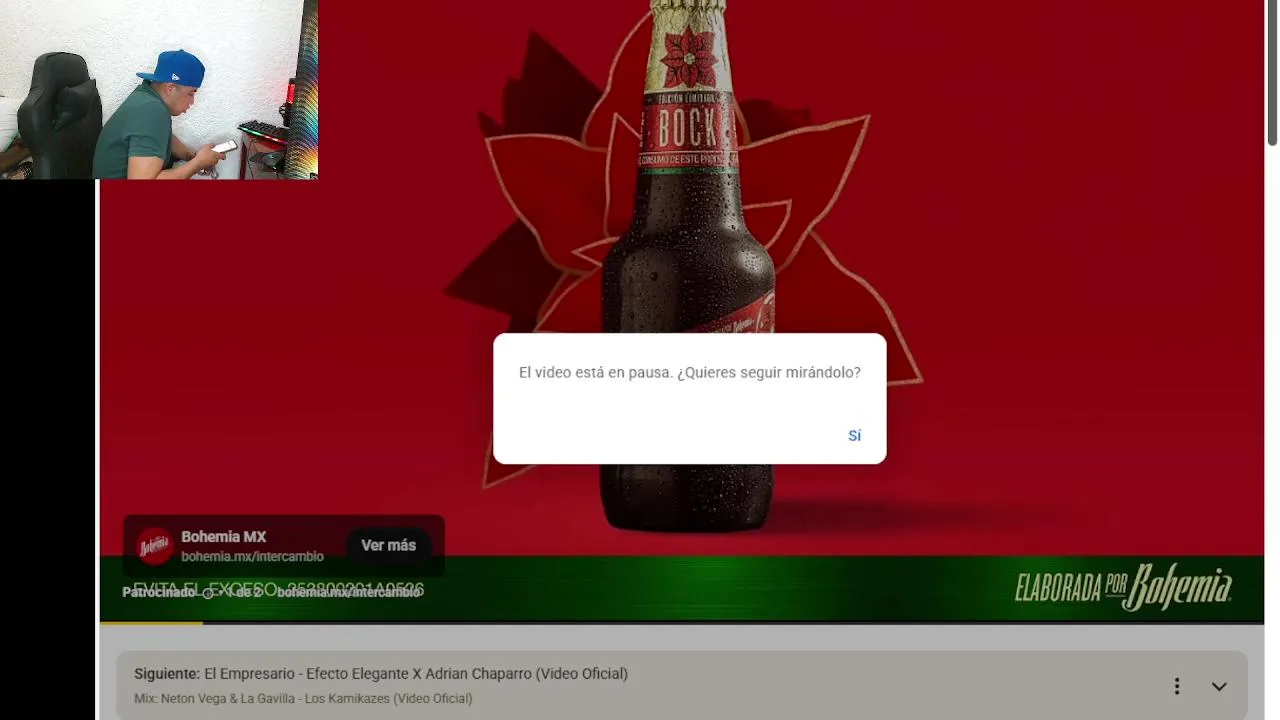Expand the Mix playlist with the chevron

pos(1219,686)
